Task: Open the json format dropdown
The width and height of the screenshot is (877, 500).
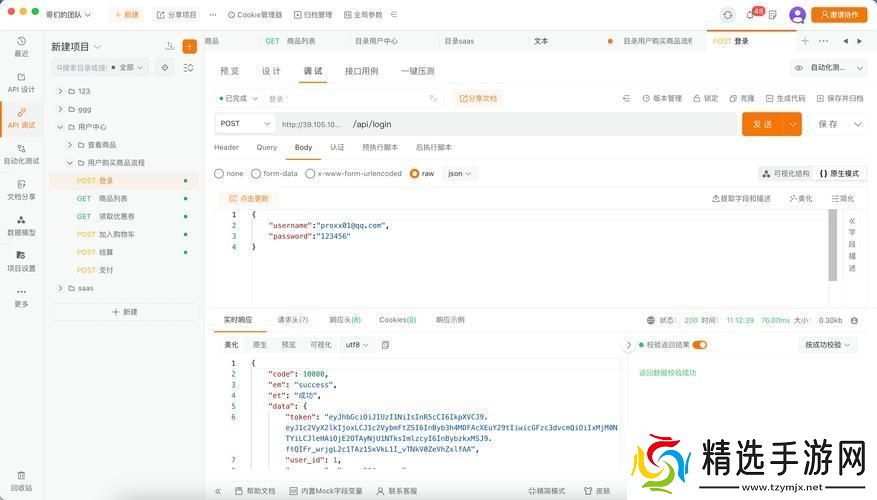Action: click(459, 174)
